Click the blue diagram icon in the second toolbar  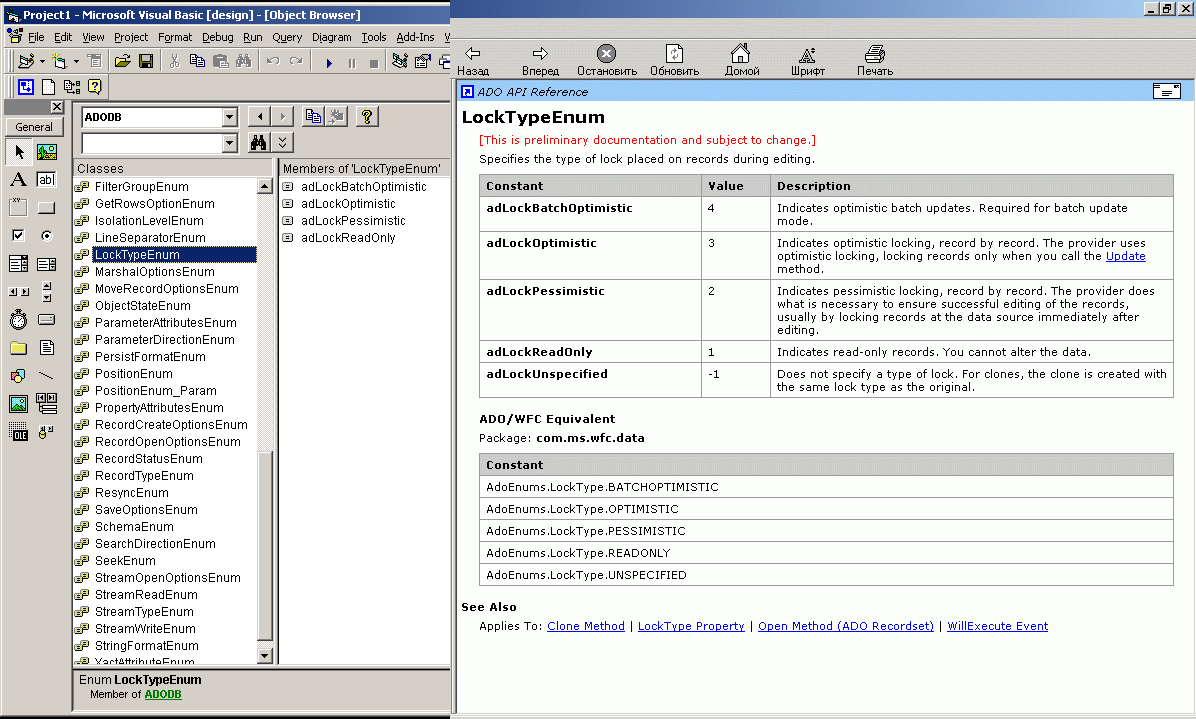26,86
